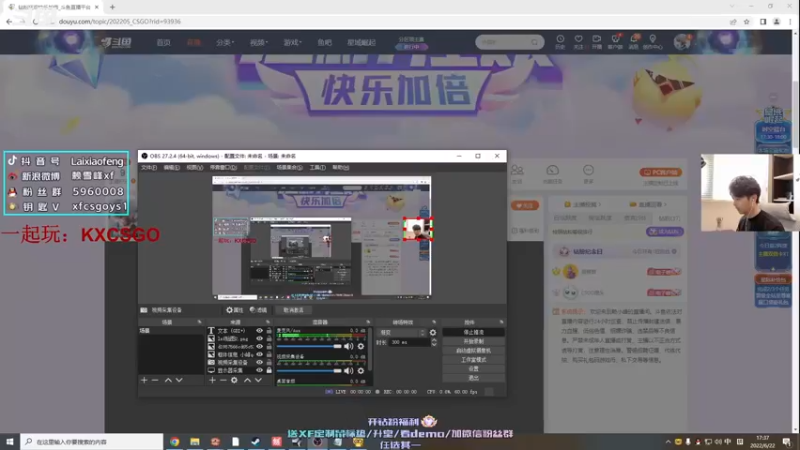Hide the 显示器采集 source
Screen dimensions: 800x450
pos(259,370)
